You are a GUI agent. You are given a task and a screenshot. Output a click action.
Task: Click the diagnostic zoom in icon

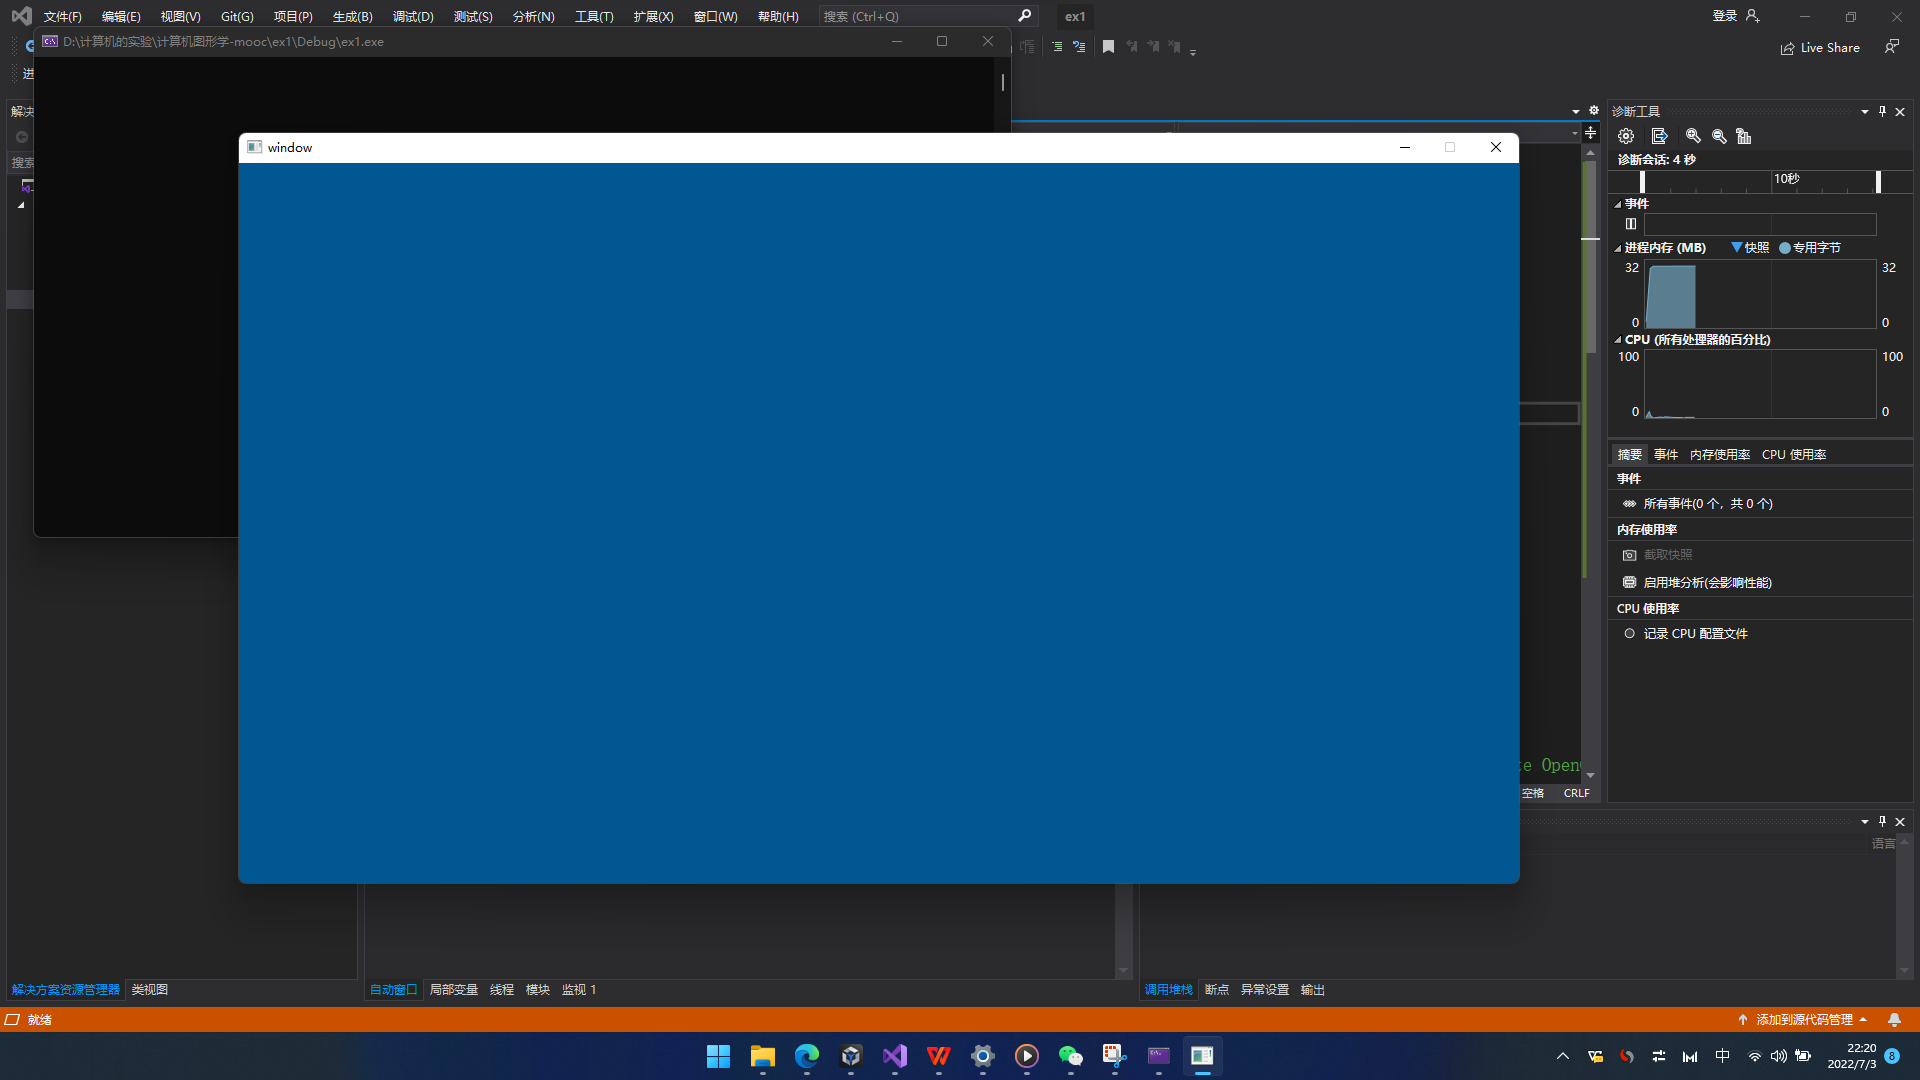(x=1693, y=136)
